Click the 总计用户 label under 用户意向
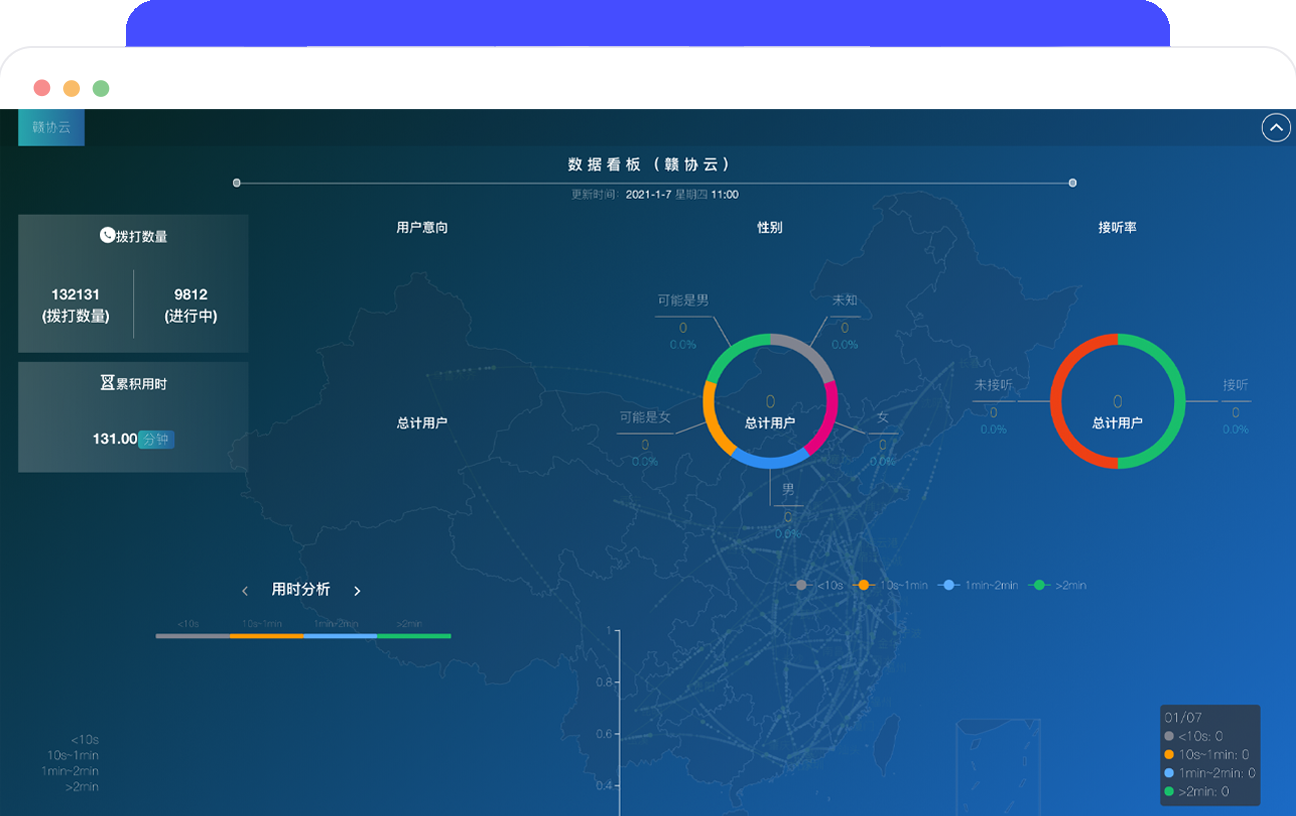Screen dimensions: 1296x816 [422, 423]
